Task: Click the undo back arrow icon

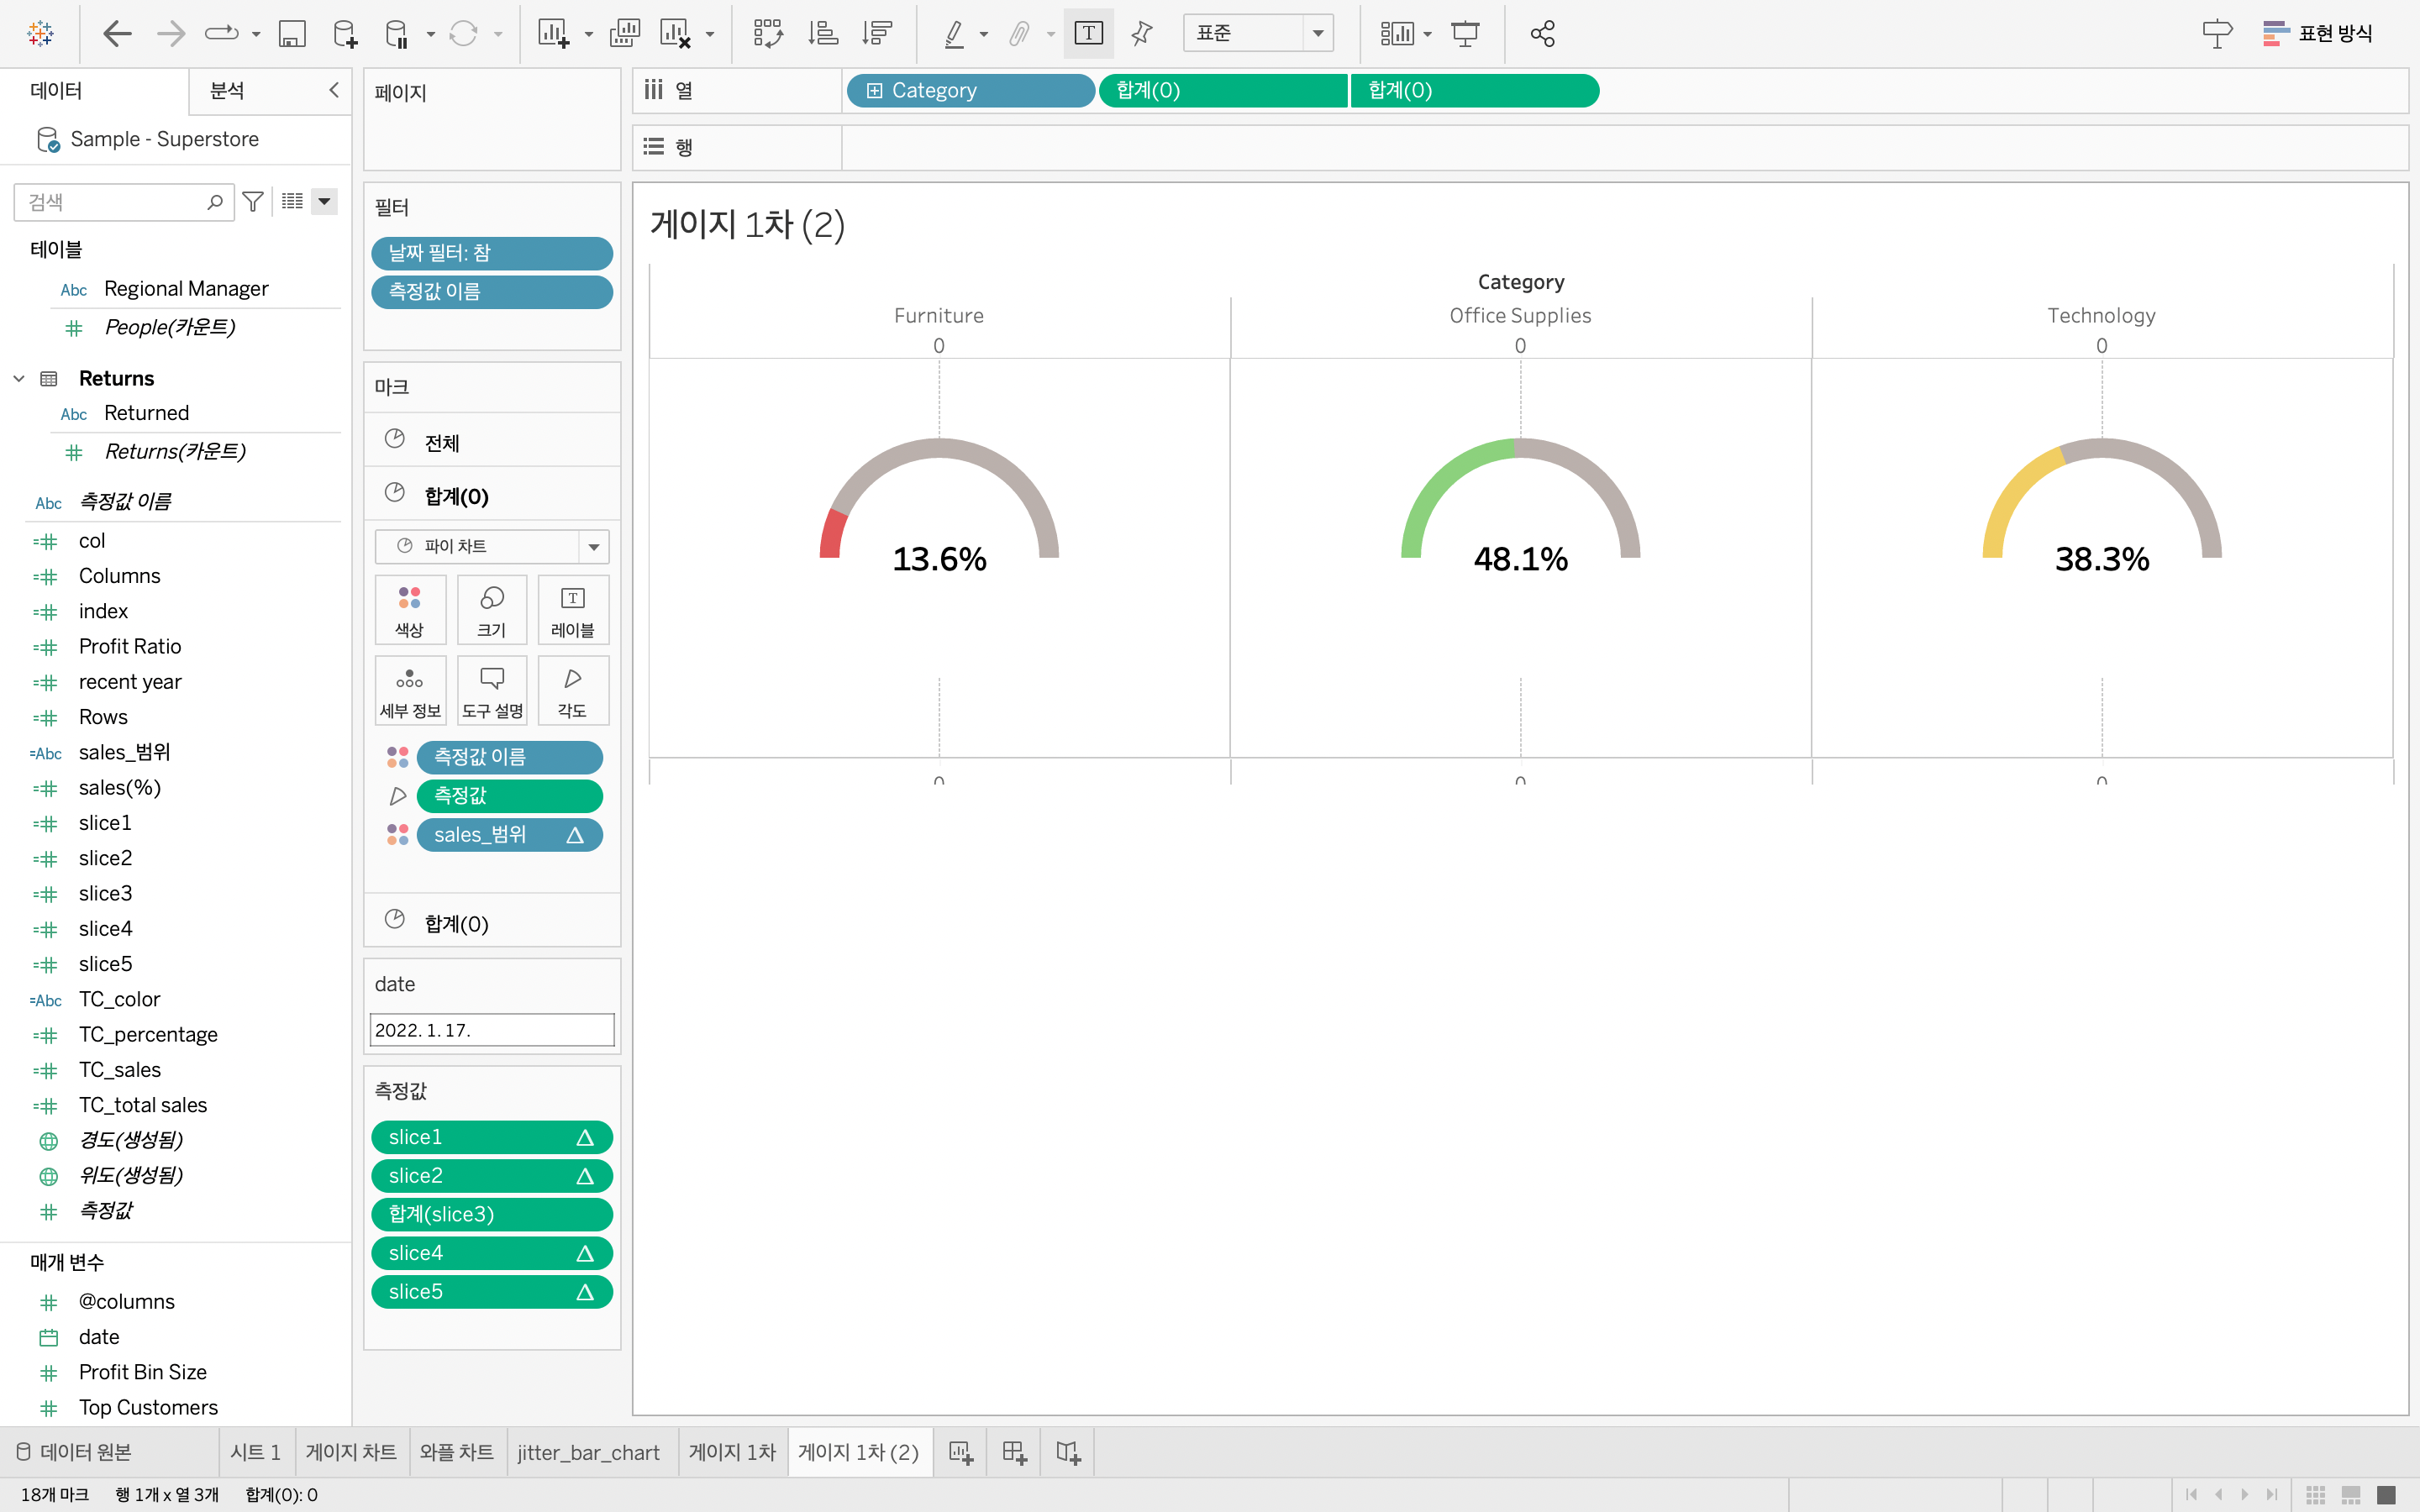Action: tap(117, 34)
